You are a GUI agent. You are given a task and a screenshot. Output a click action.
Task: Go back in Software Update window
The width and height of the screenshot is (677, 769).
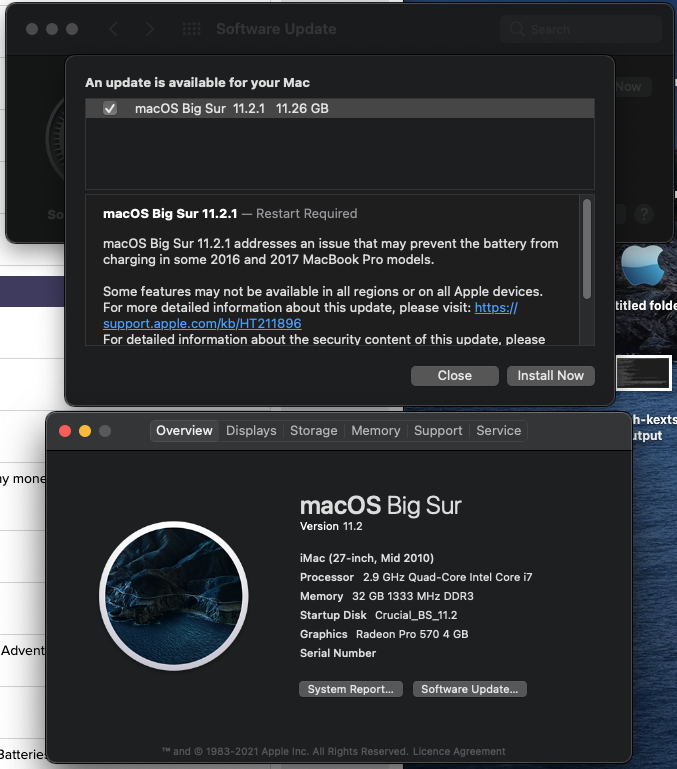coord(113,29)
